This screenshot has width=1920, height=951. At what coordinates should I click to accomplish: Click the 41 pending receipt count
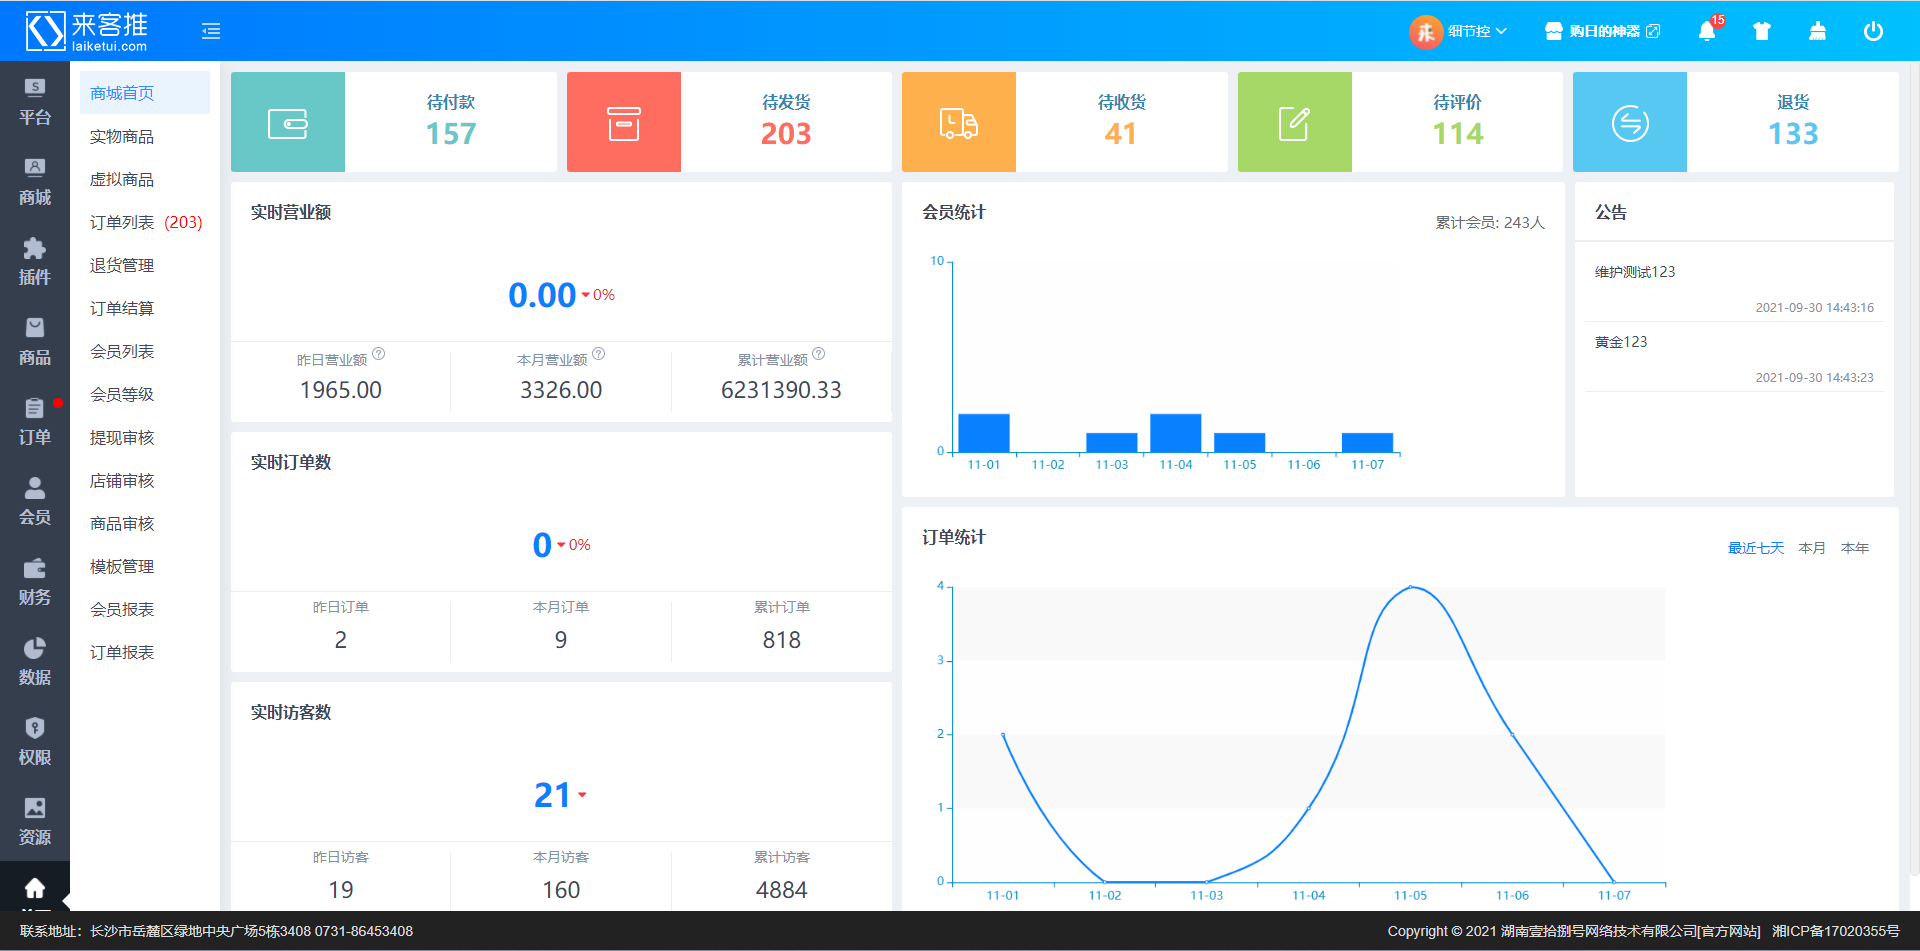(1121, 134)
